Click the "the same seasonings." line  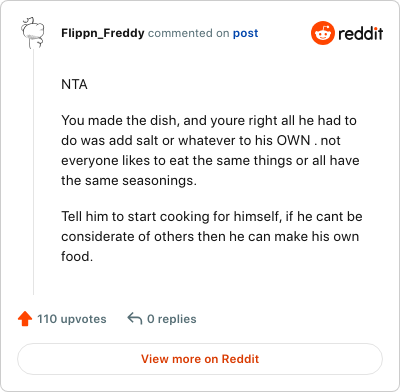point(129,180)
